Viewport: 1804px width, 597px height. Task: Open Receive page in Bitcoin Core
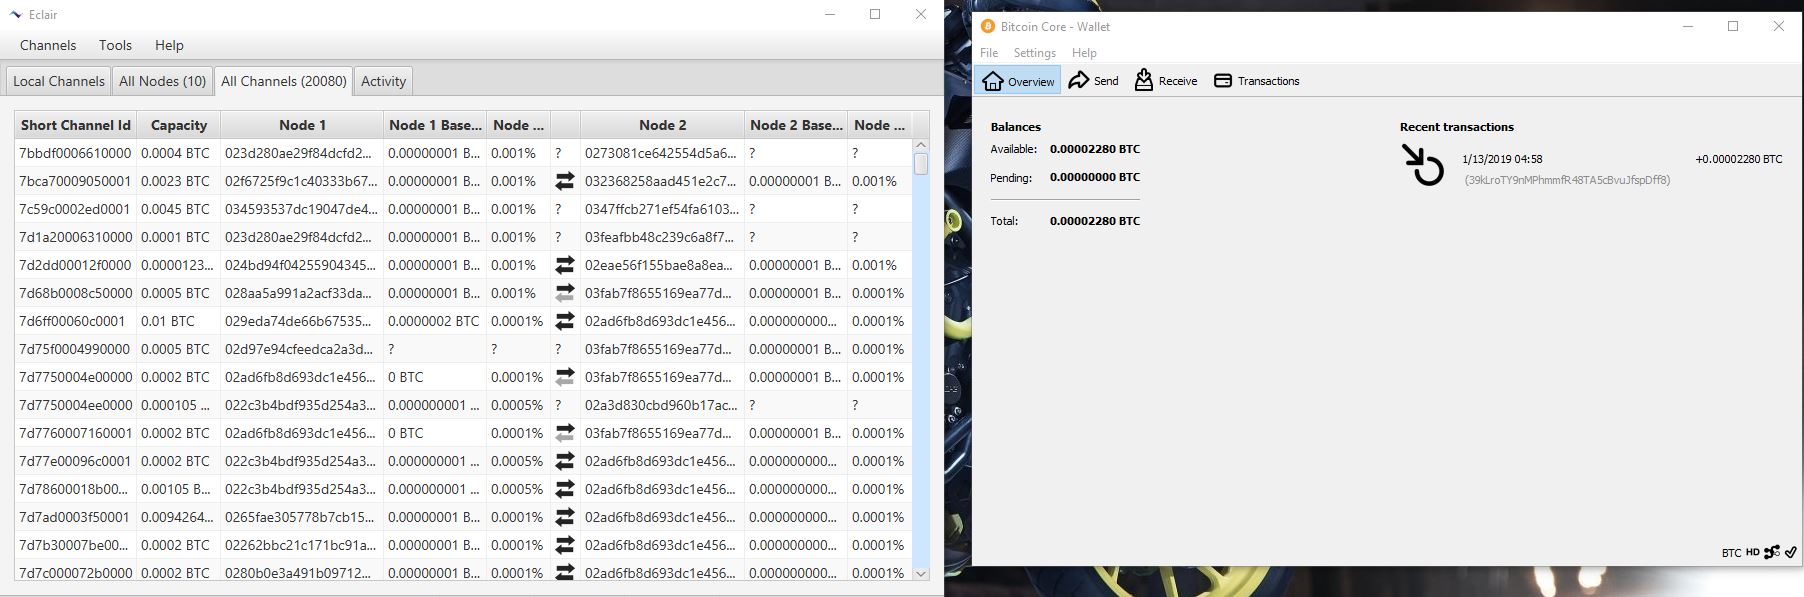1165,81
